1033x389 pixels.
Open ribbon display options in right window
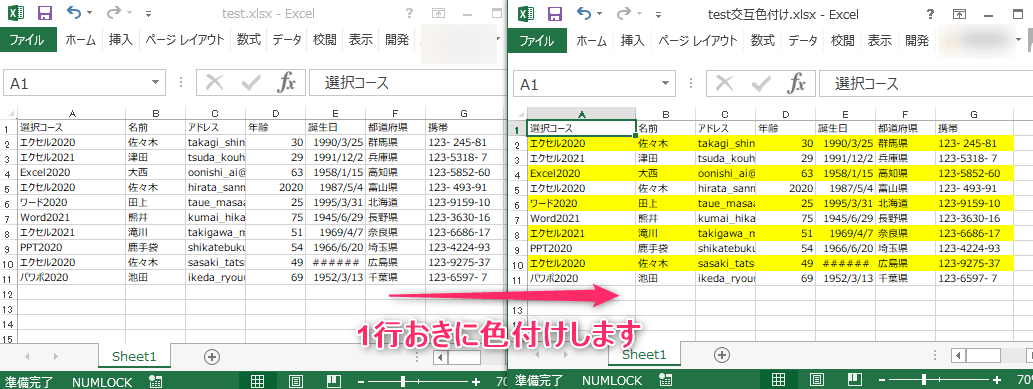959,14
